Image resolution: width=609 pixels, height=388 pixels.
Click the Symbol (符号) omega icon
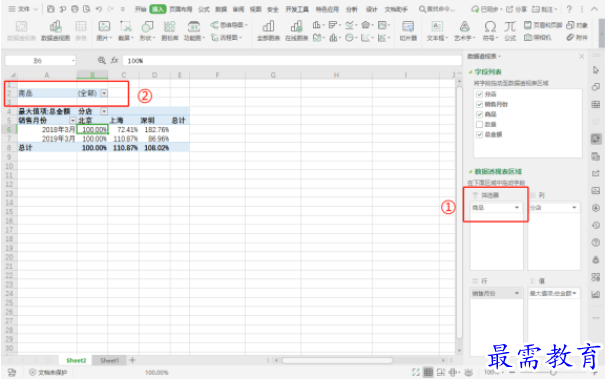490,30
